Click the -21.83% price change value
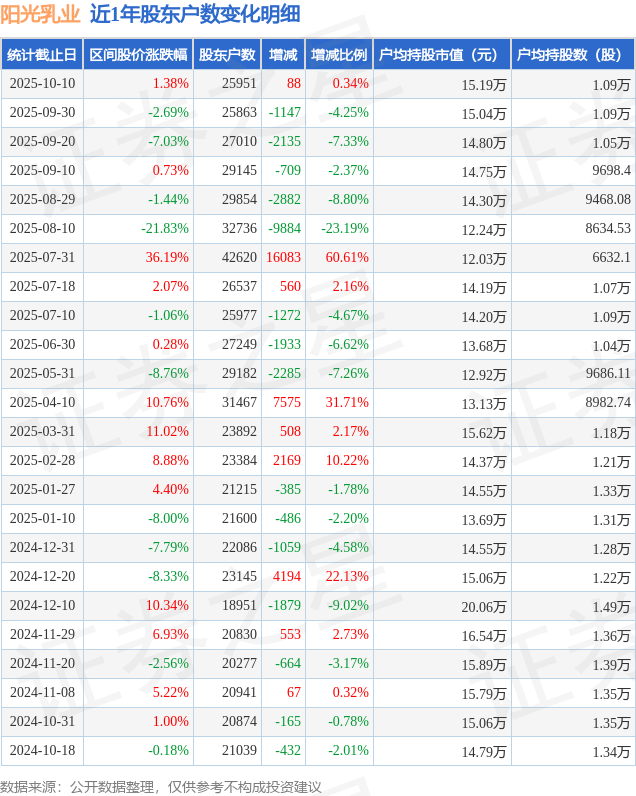The image size is (636, 796). tap(164, 229)
